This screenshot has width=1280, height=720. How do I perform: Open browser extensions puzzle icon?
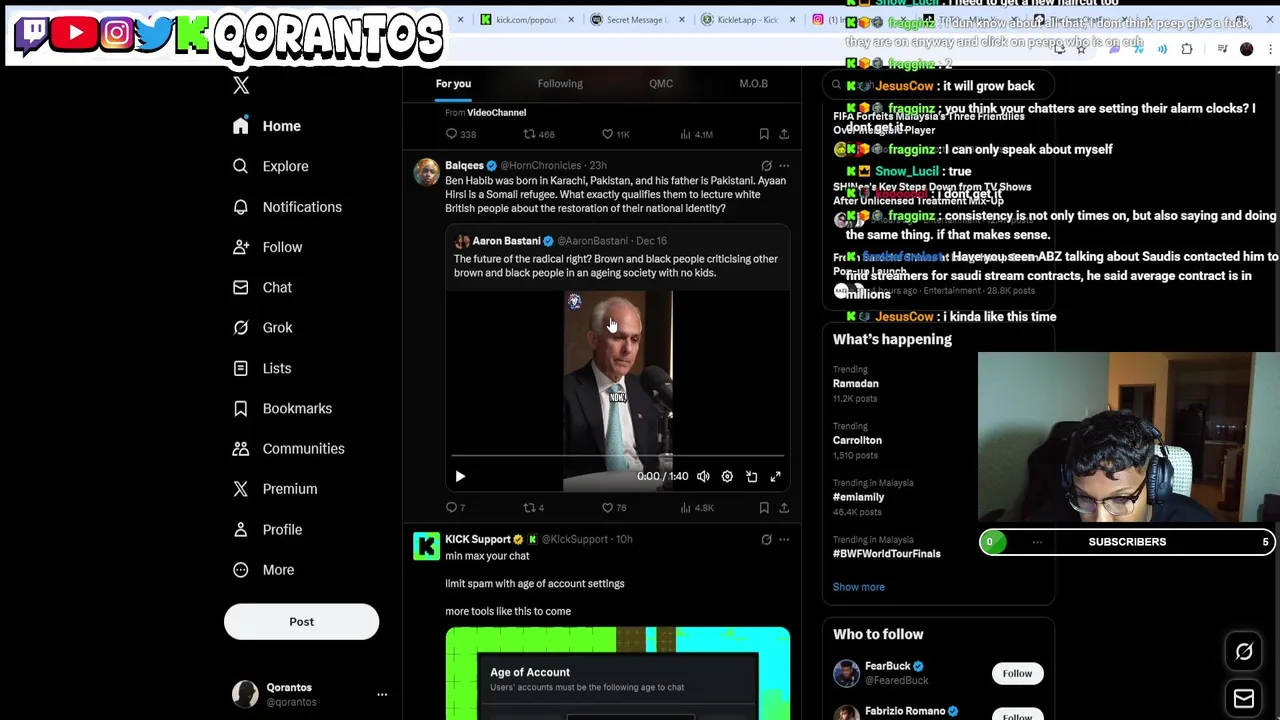click(x=1187, y=49)
